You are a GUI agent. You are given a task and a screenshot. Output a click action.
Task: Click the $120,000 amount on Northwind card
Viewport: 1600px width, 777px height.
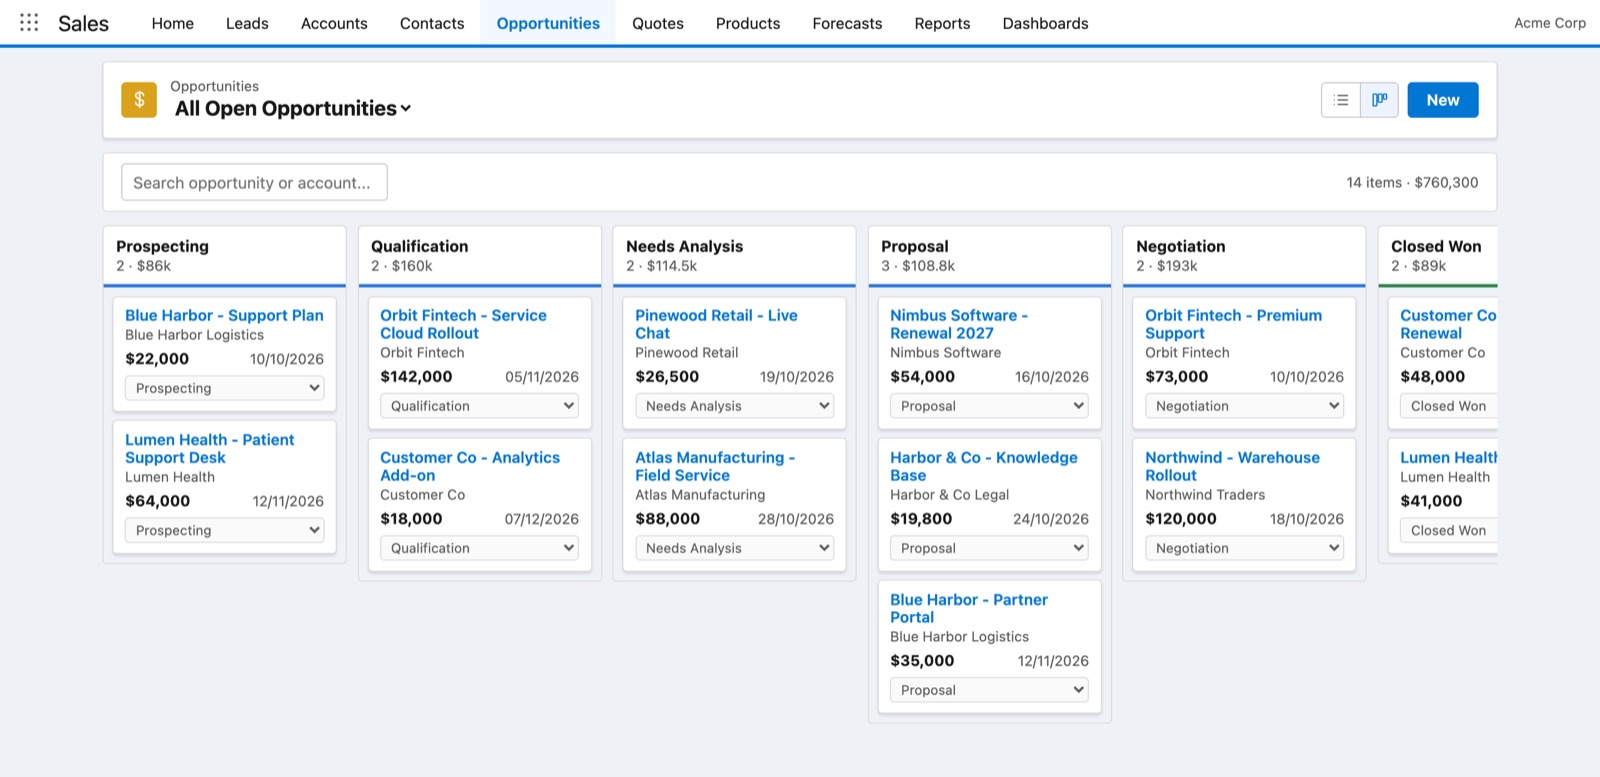pyautogui.click(x=1181, y=519)
